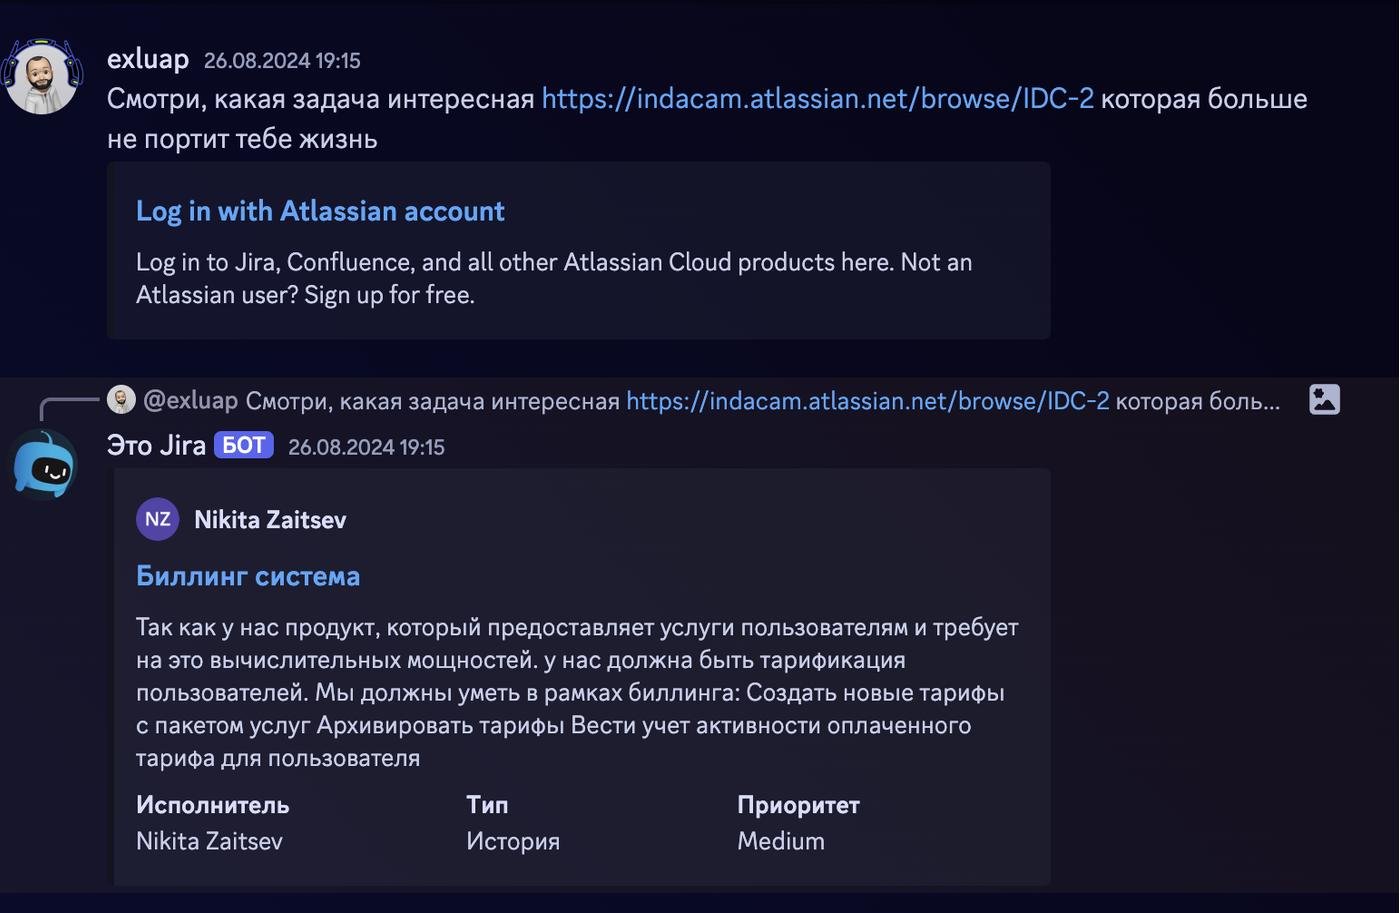Viewport: 1400px width, 913px height.
Task: Click the "Это Jira" bot username
Action: 156,446
